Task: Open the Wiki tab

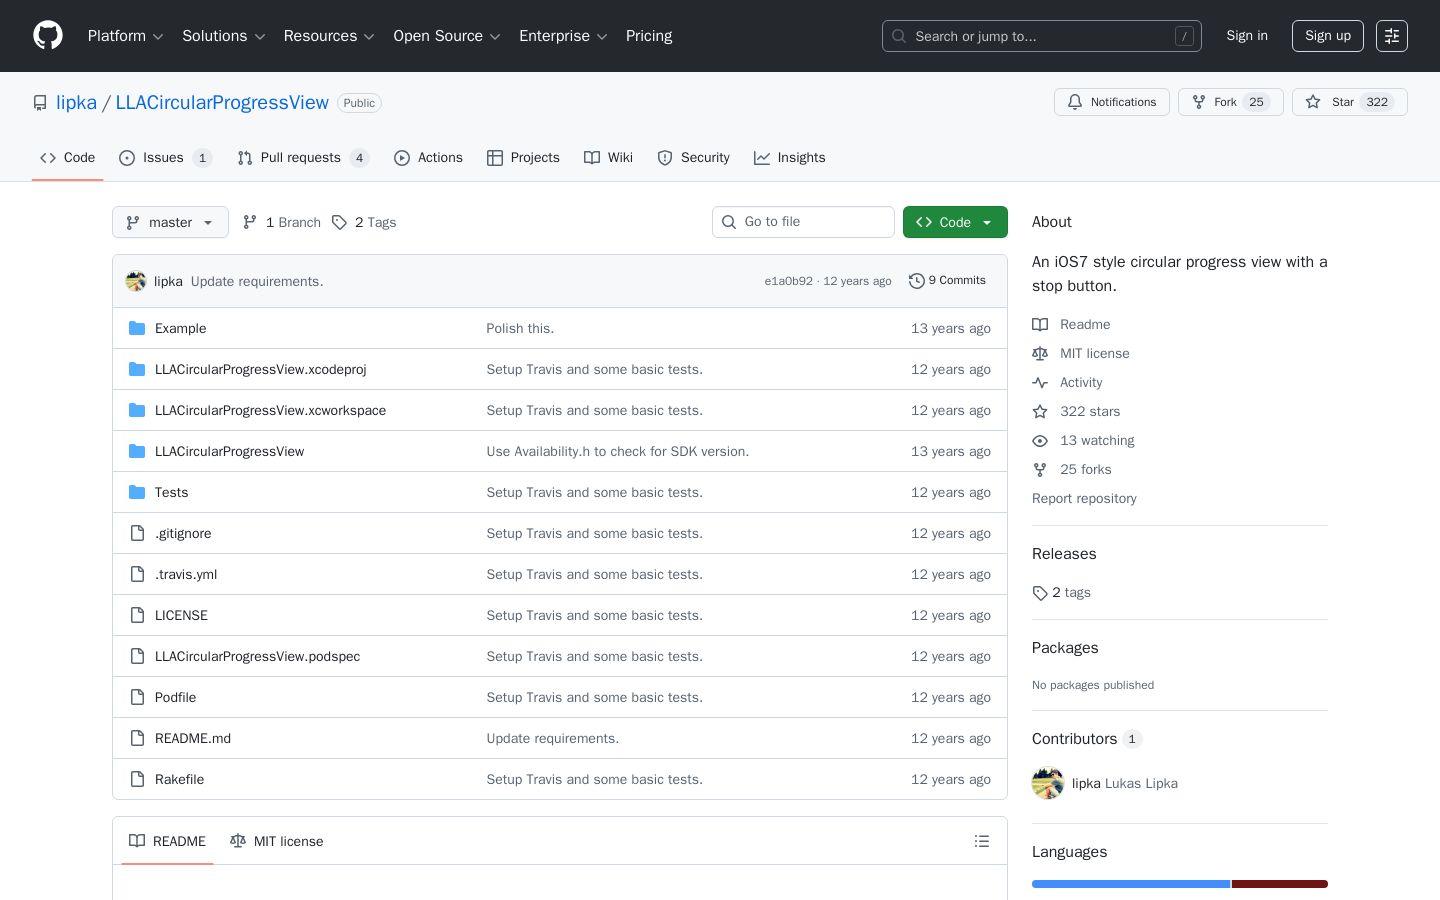Action: [x=608, y=158]
